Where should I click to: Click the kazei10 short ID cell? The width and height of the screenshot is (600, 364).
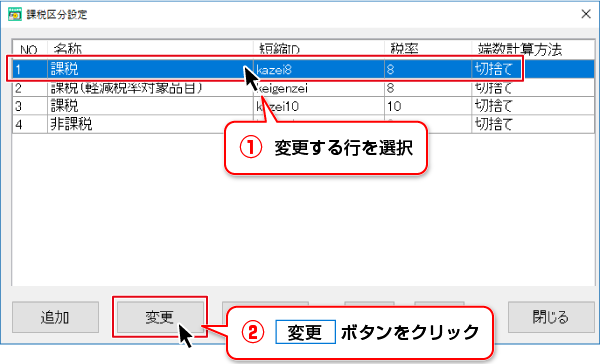pos(318,106)
